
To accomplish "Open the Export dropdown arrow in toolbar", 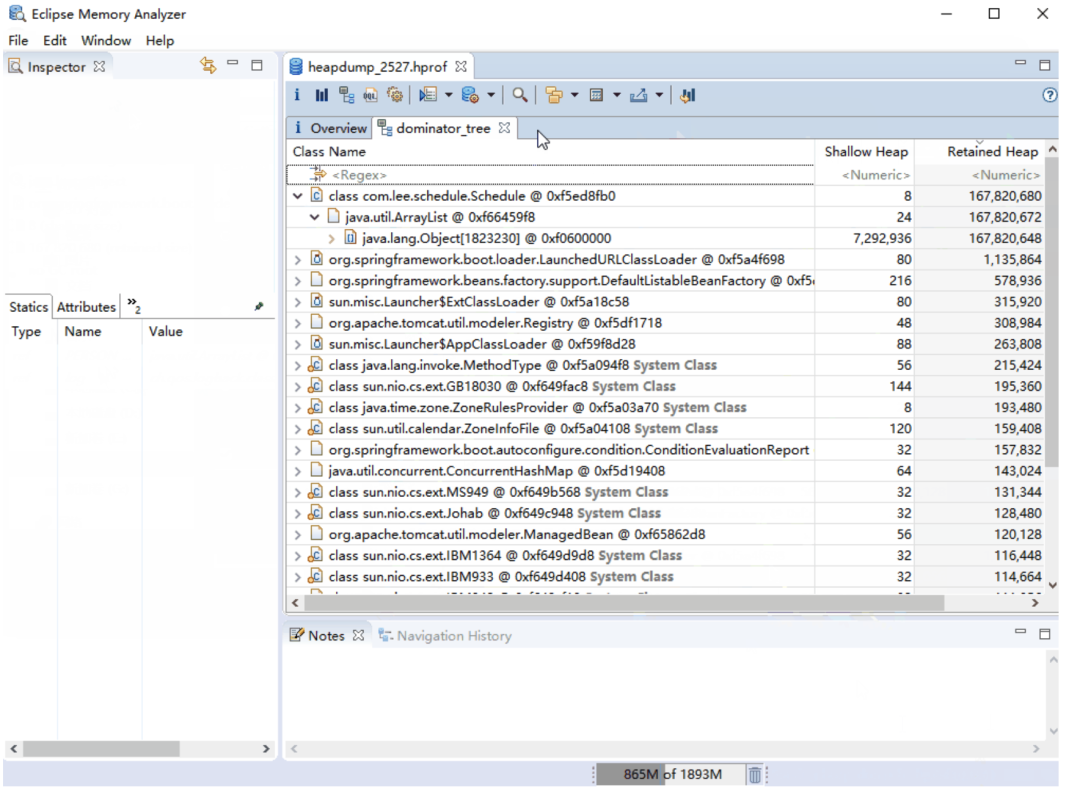I will click(x=660, y=95).
